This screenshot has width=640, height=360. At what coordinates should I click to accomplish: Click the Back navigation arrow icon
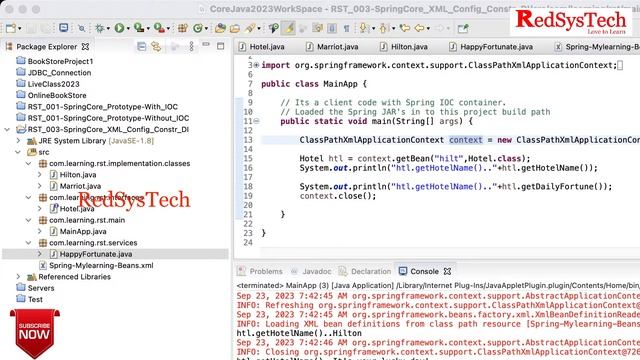(x=419, y=28)
